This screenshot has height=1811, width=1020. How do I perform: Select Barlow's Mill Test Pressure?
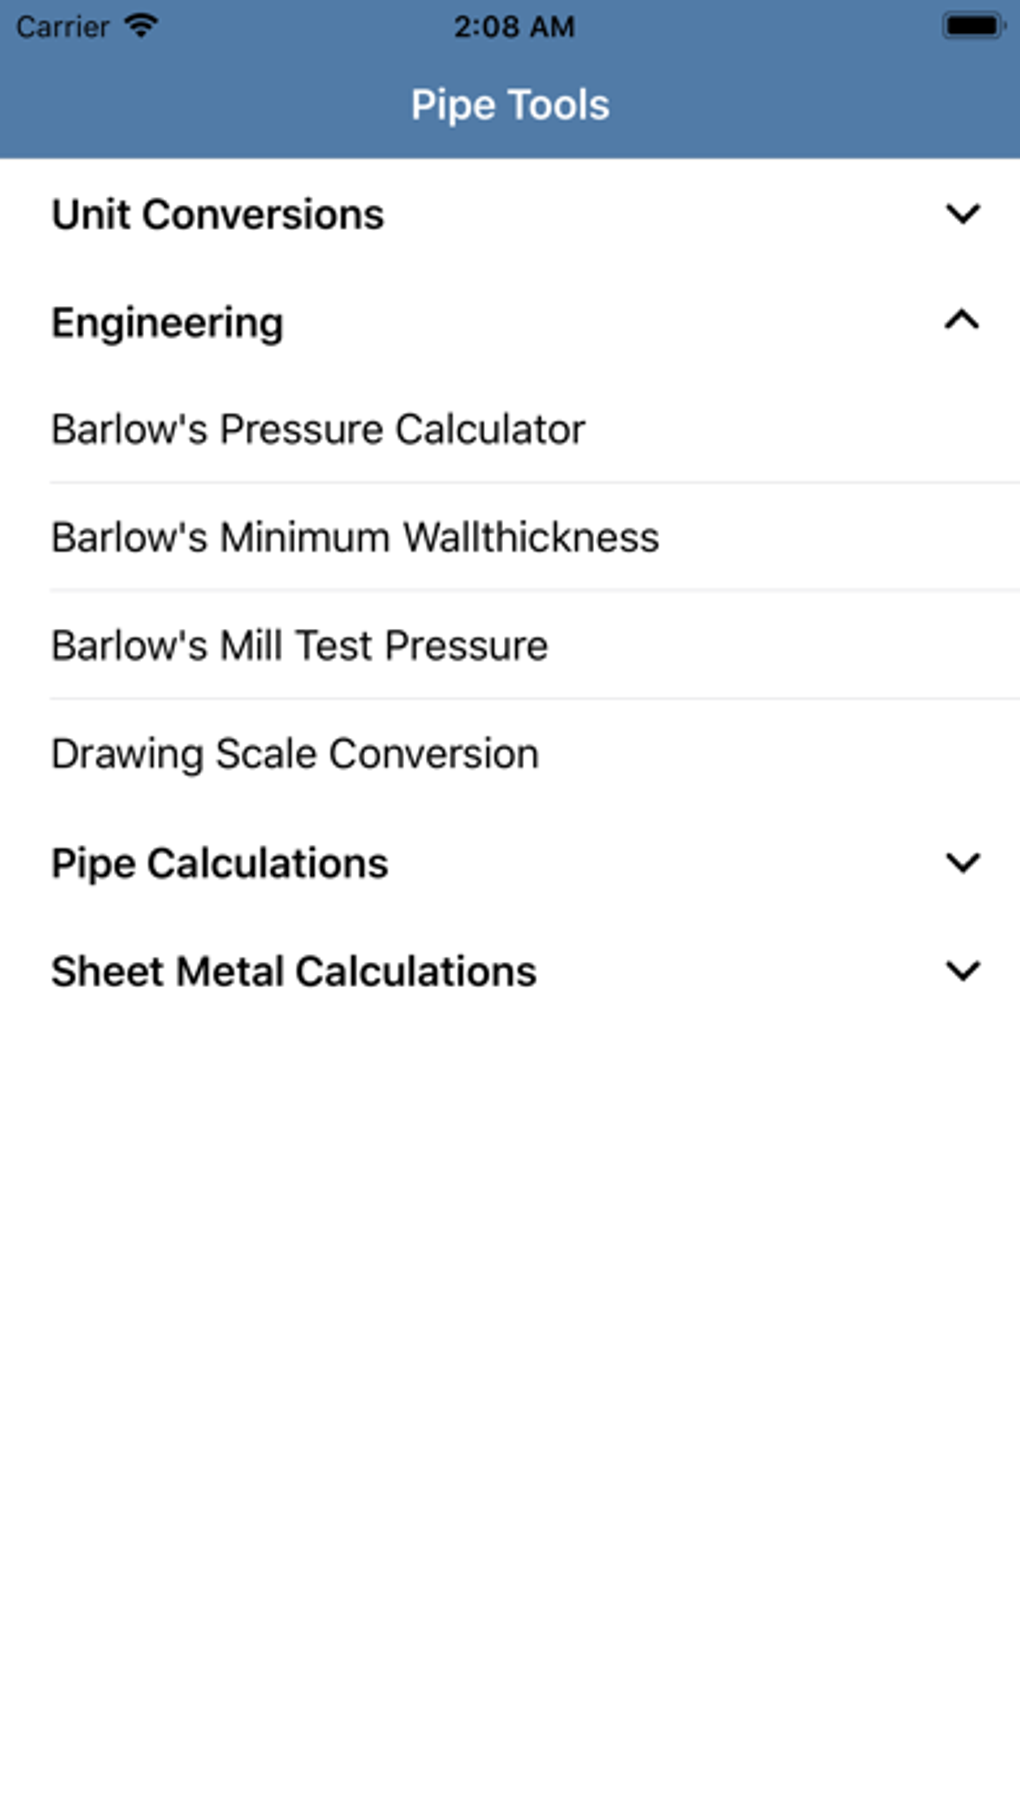click(300, 646)
